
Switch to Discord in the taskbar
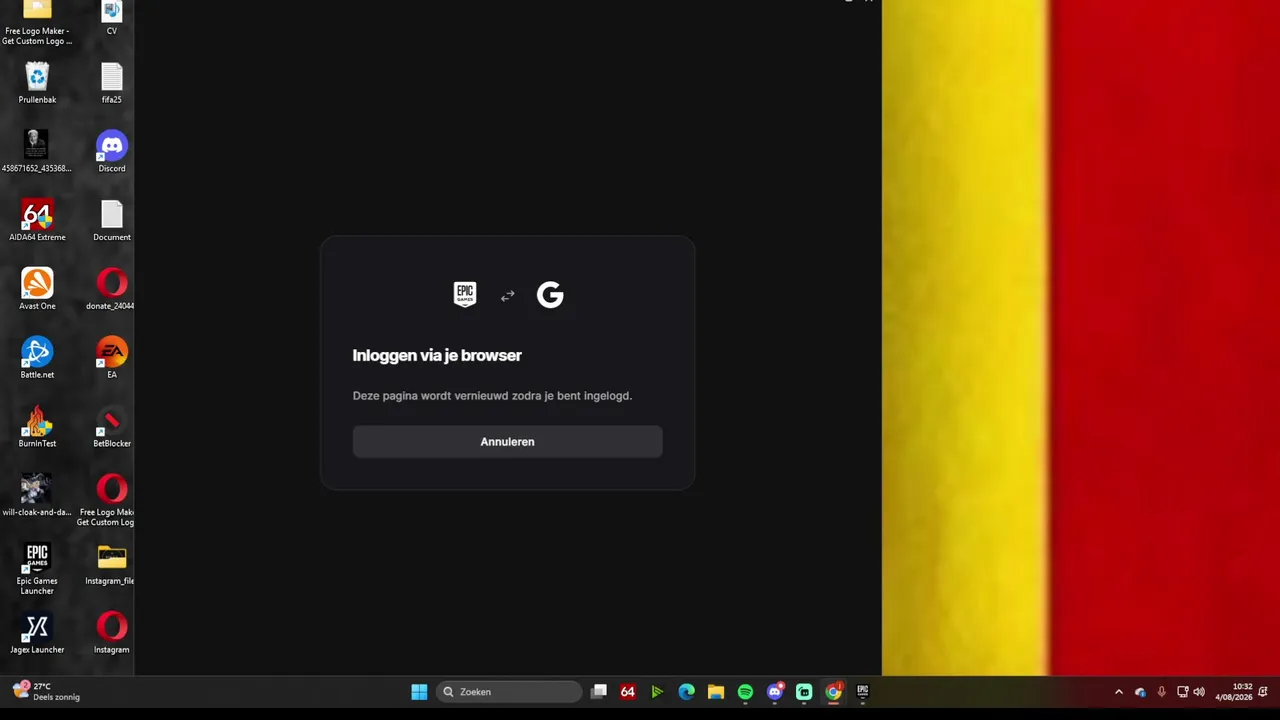click(x=775, y=692)
